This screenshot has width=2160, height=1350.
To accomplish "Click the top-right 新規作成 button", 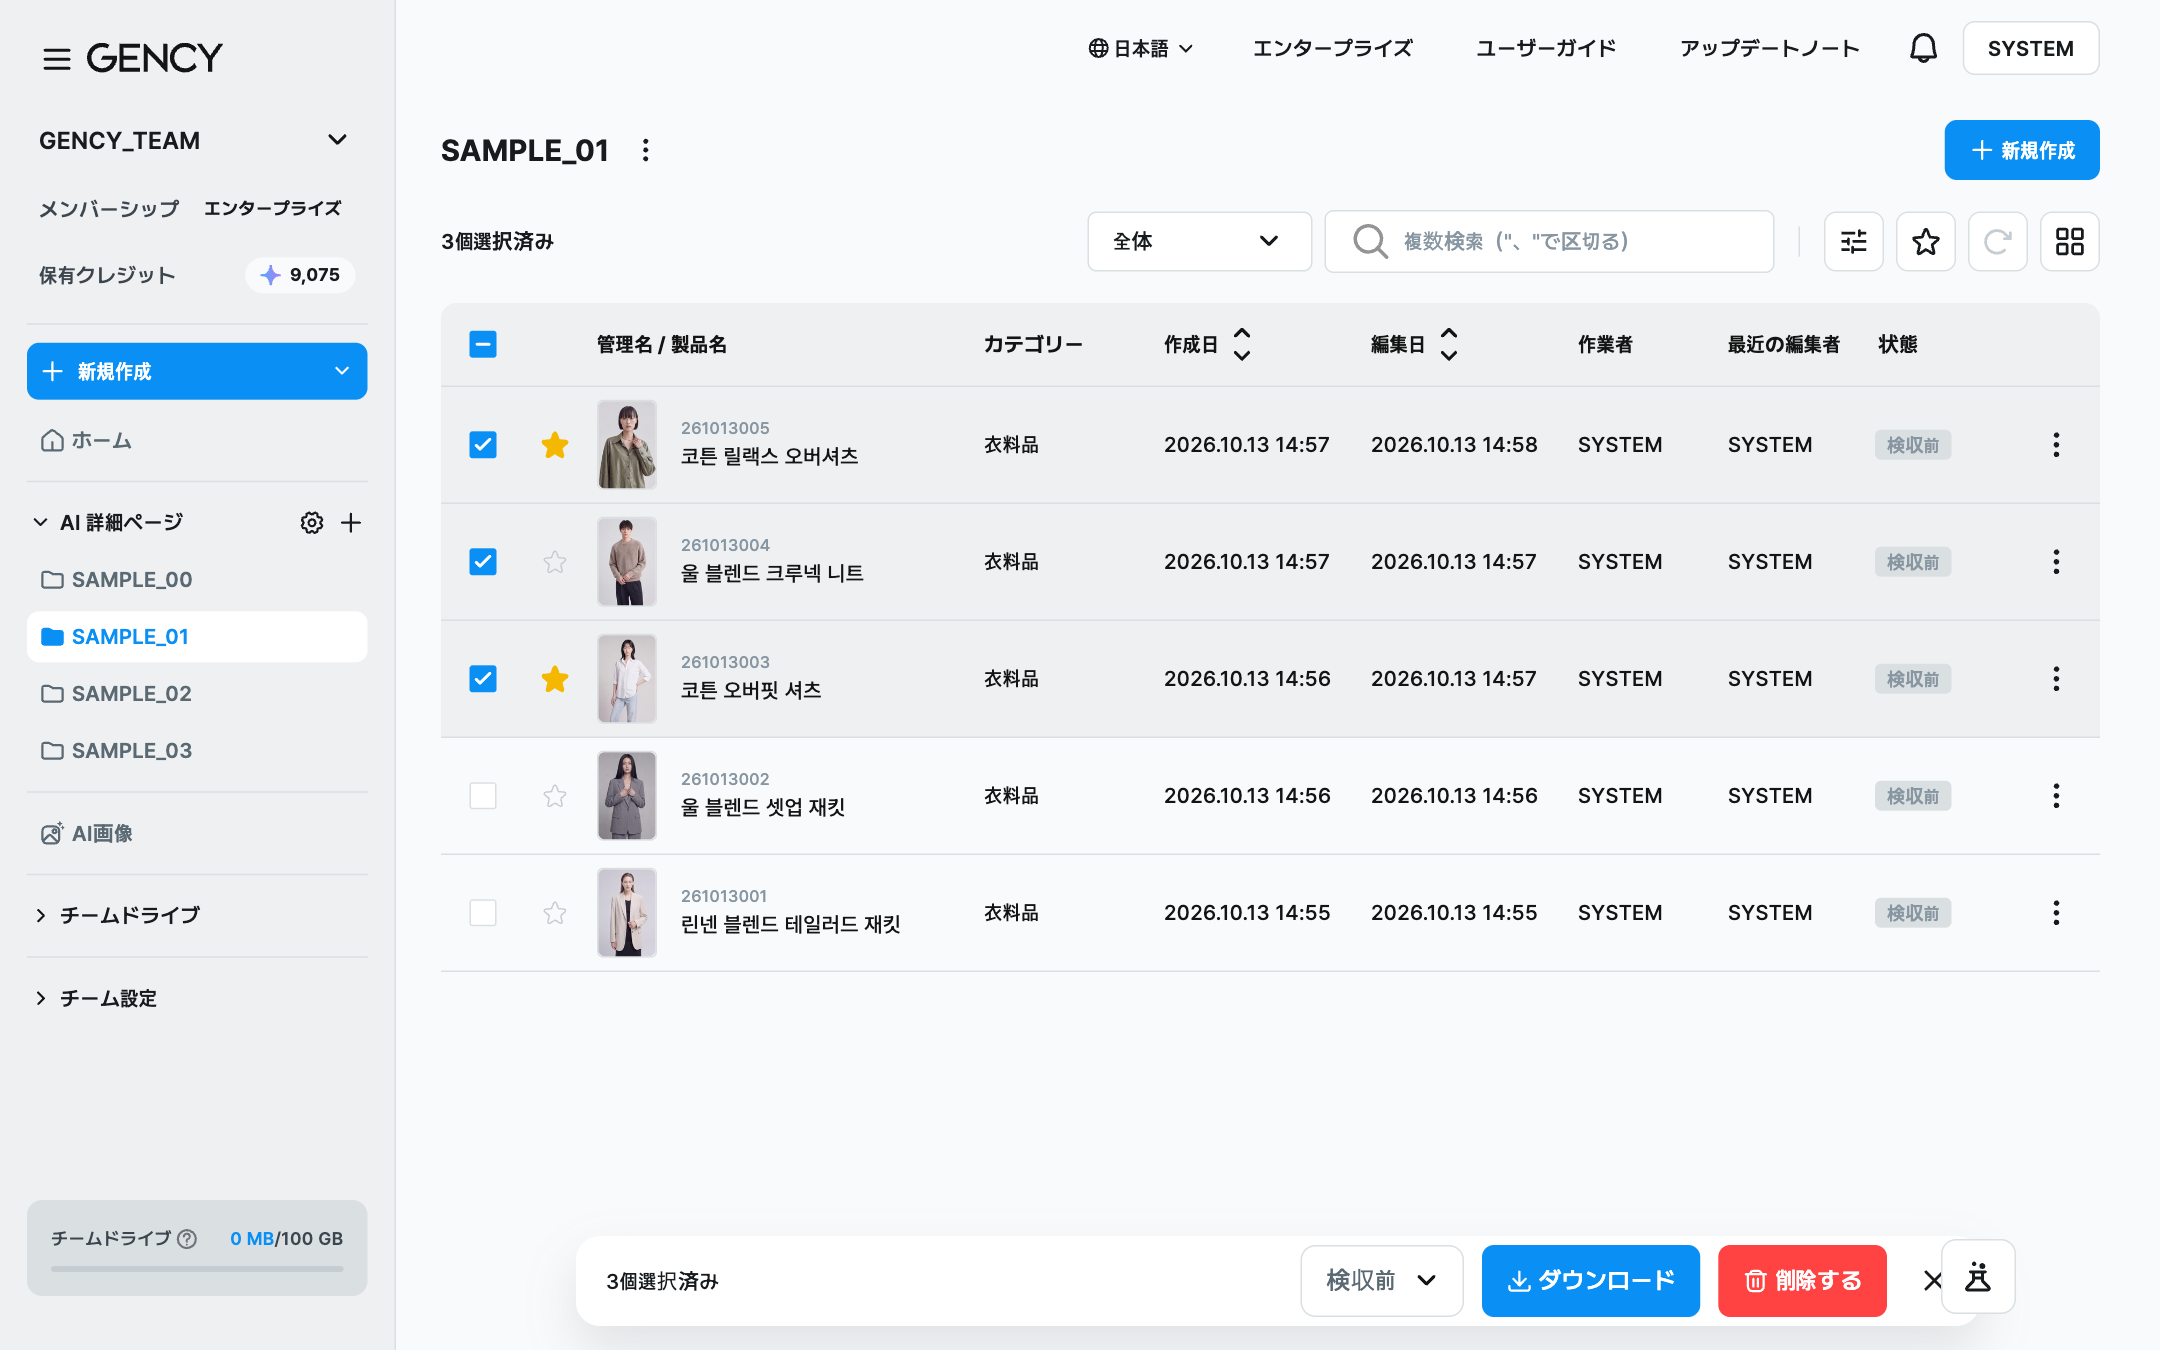I will (2021, 150).
